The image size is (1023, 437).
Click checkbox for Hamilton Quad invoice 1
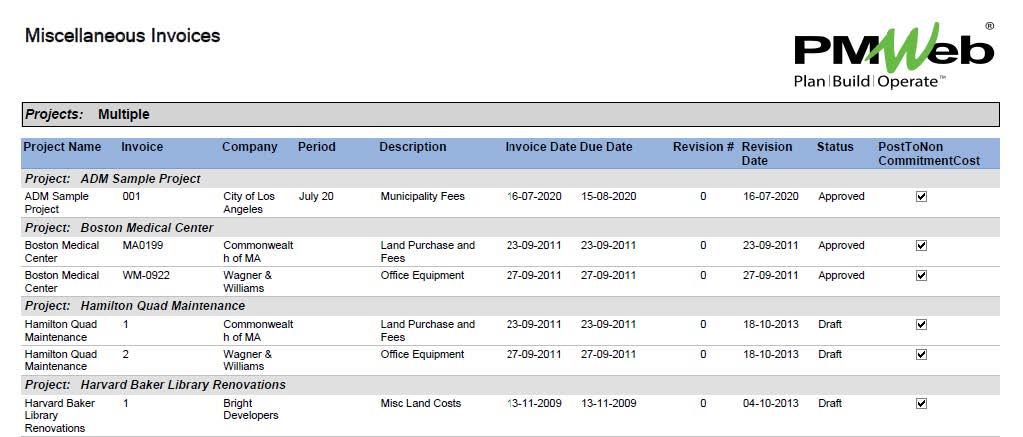tap(921, 325)
